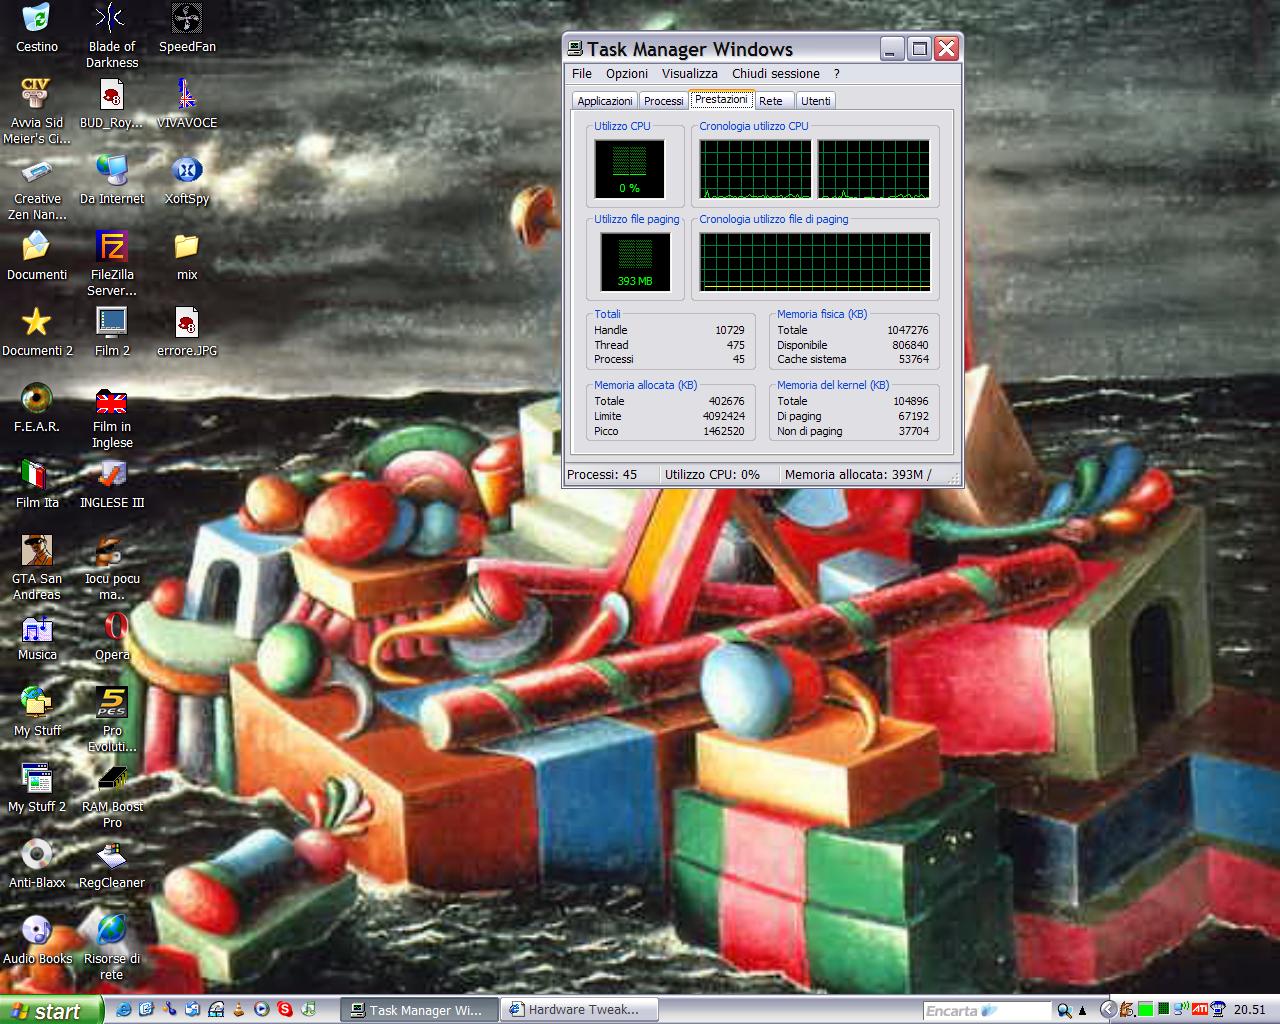Open the ? help menu
This screenshot has height=1024, width=1280.
point(837,73)
